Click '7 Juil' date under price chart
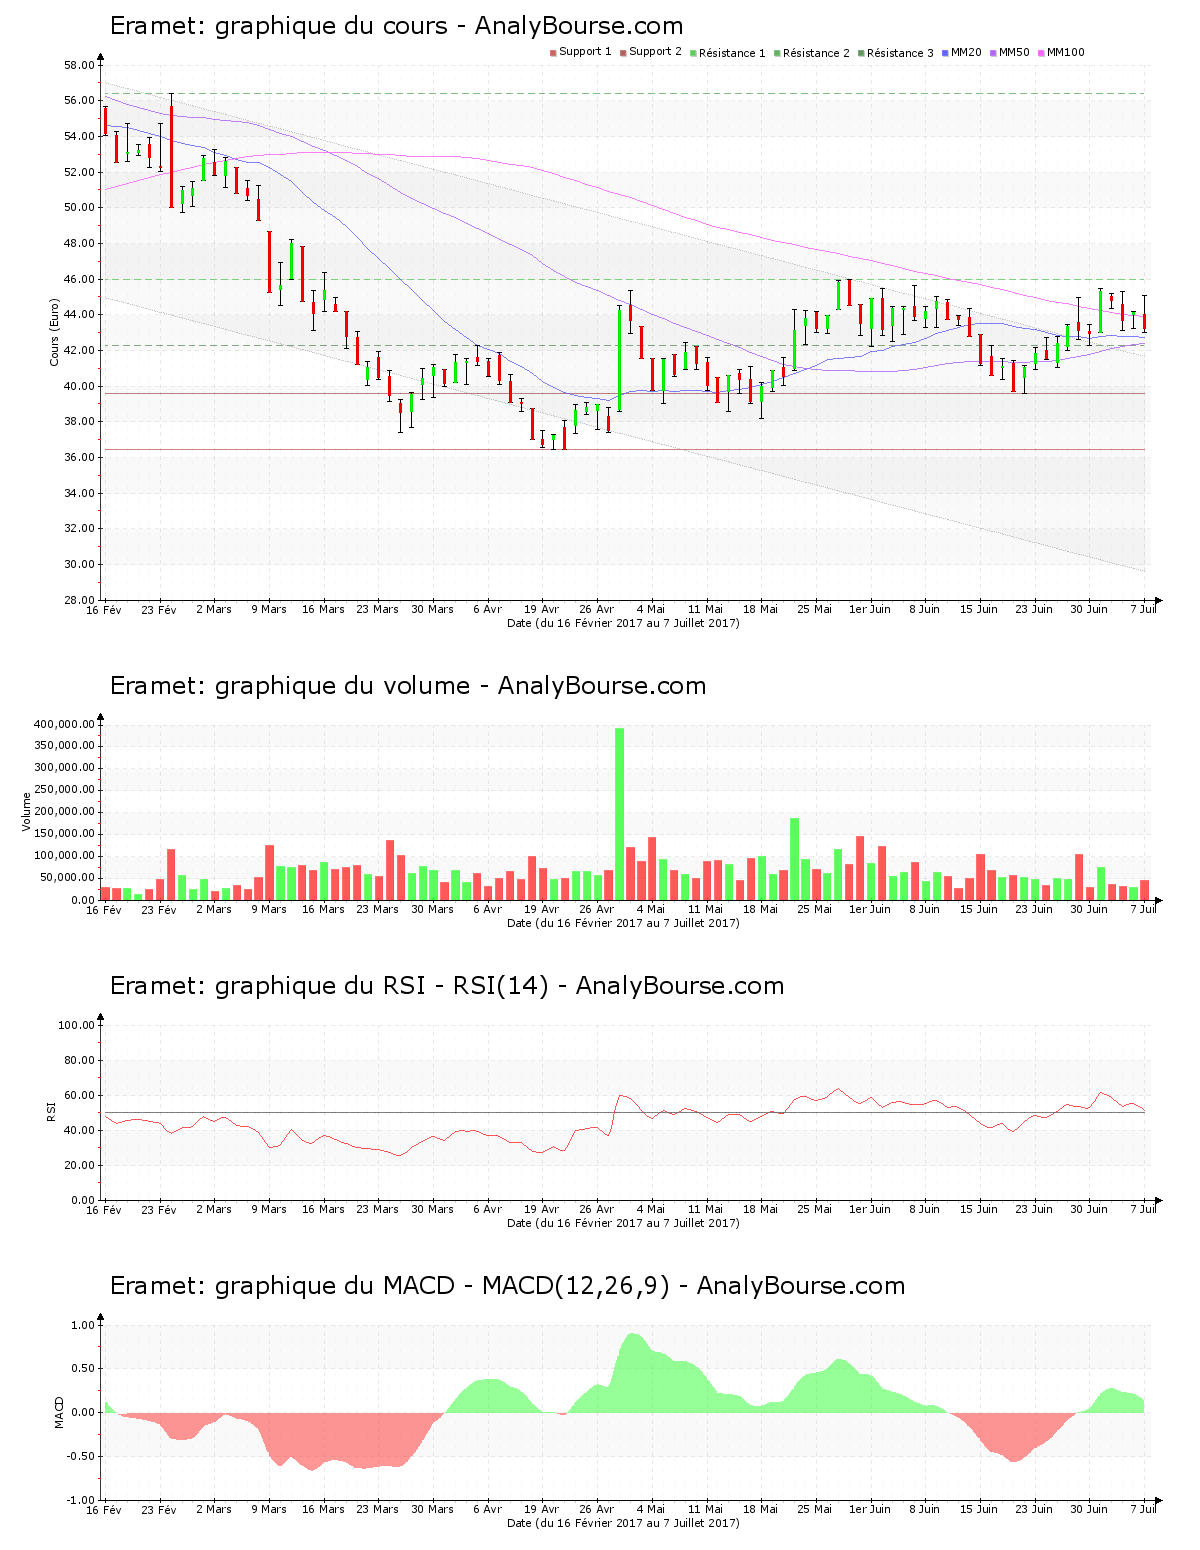This screenshot has width=1200, height=1550. [x=1143, y=609]
